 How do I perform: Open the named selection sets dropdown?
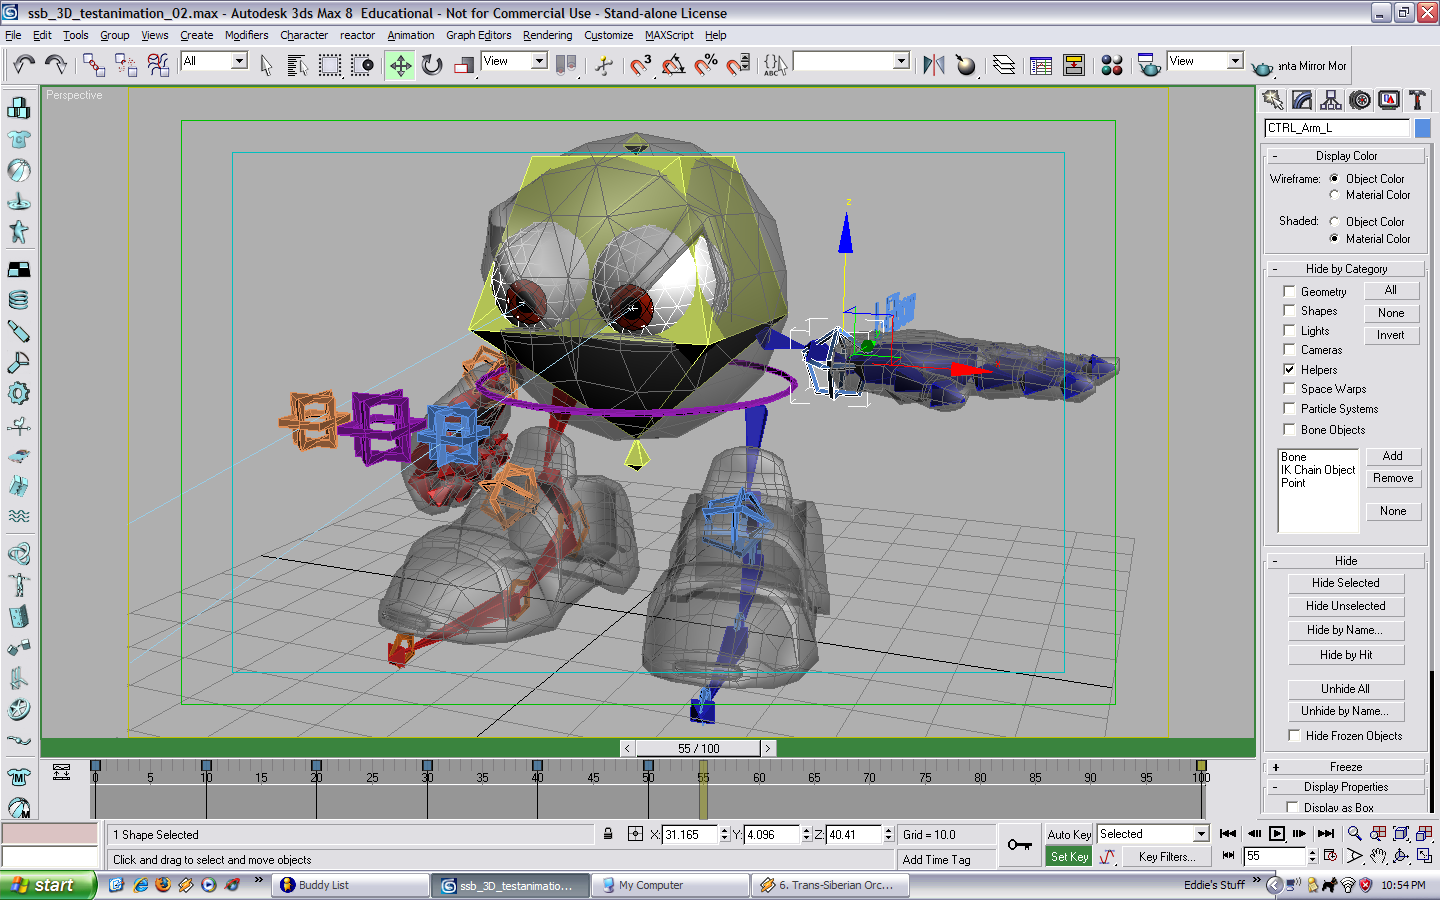point(901,61)
